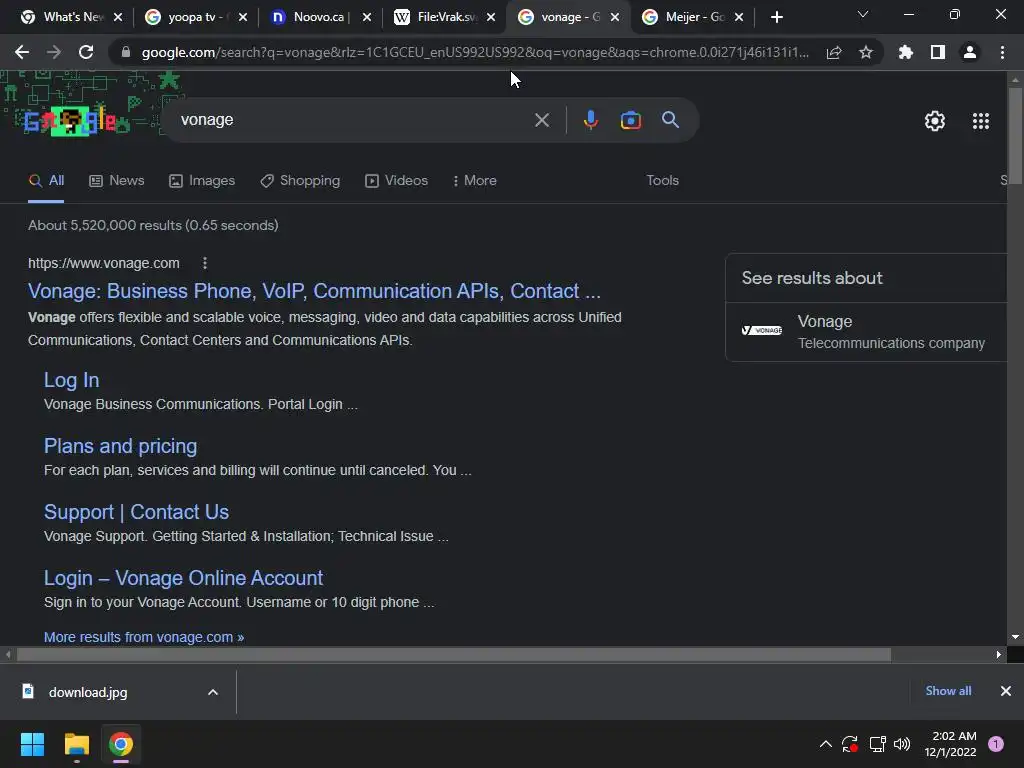
Task: Click the horizontal scrollbar right arrow
Action: coord(999,654)
